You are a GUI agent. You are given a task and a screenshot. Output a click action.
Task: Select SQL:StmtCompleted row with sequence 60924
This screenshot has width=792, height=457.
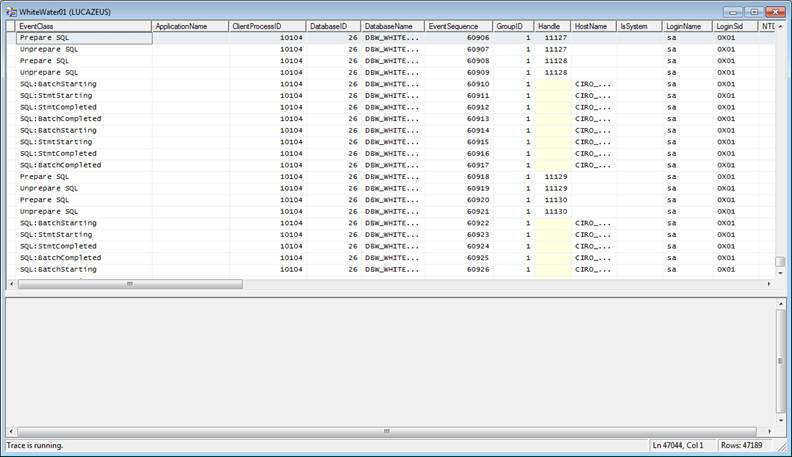[390, 247]
